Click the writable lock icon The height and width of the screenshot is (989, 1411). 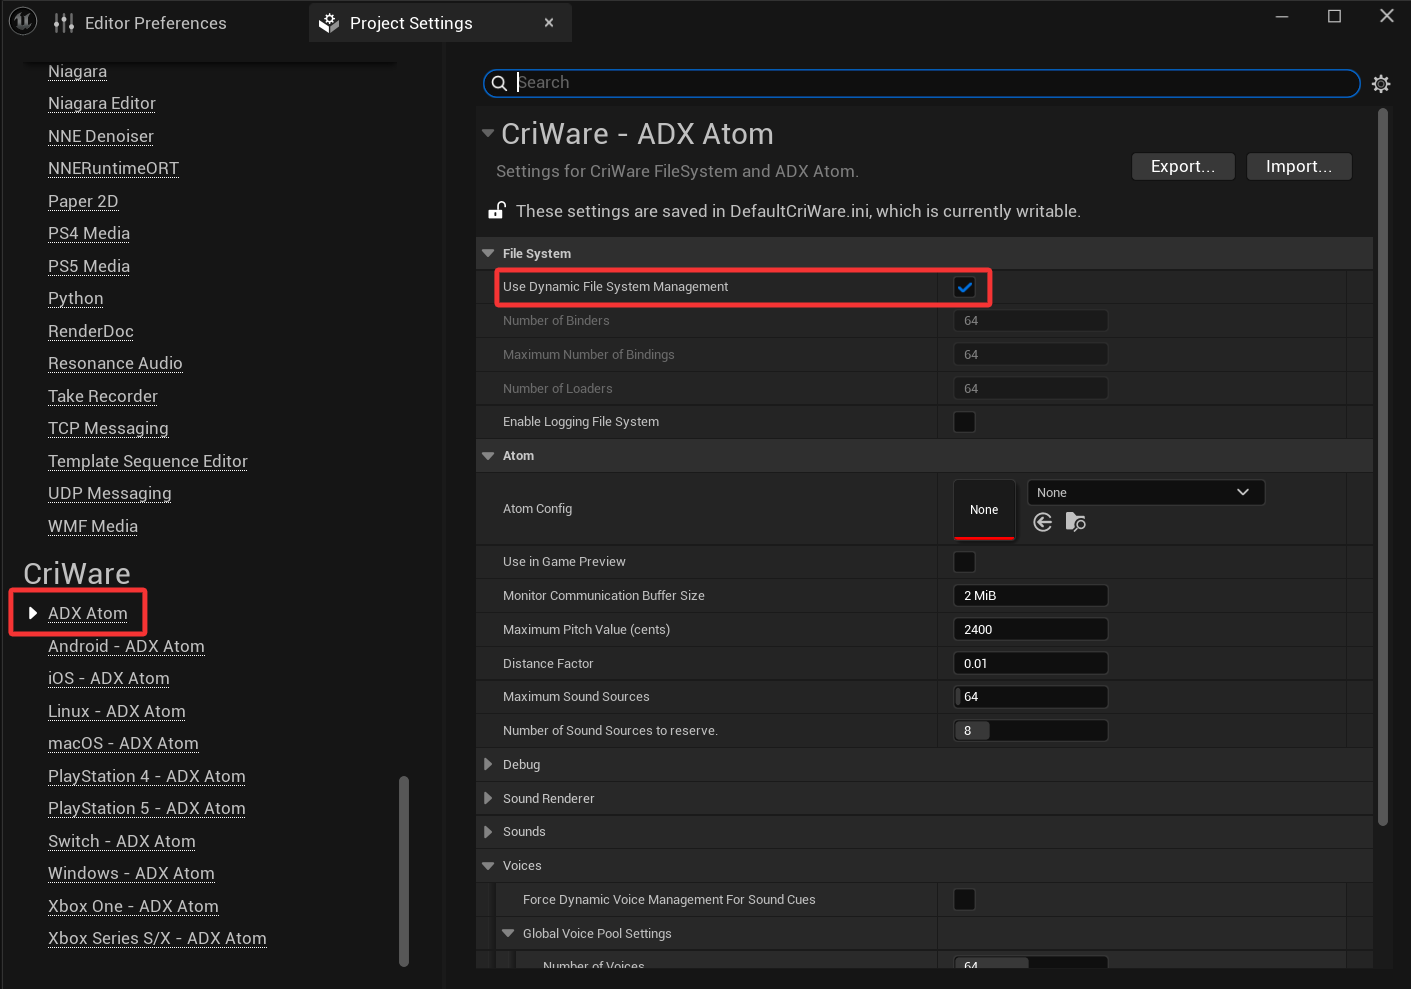click(x=496, y=210)
